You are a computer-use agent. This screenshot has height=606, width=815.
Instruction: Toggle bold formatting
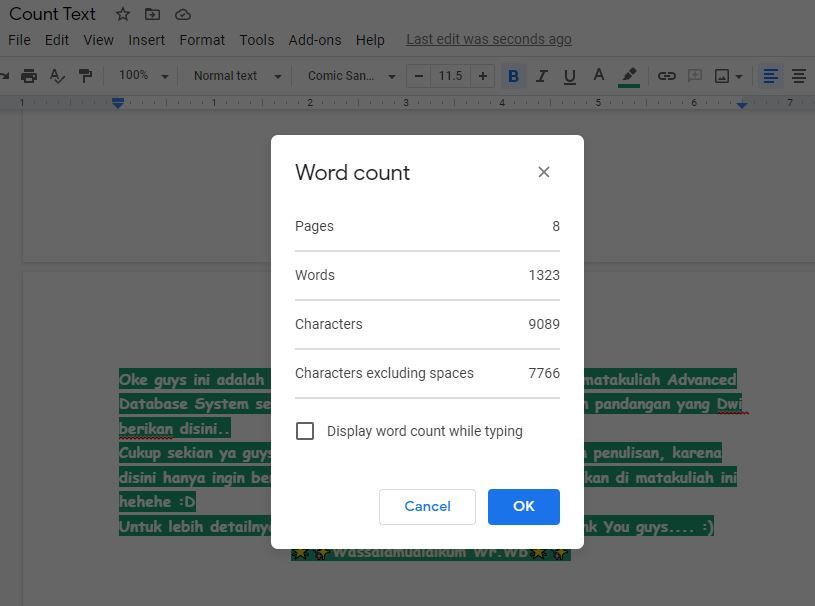513,76
